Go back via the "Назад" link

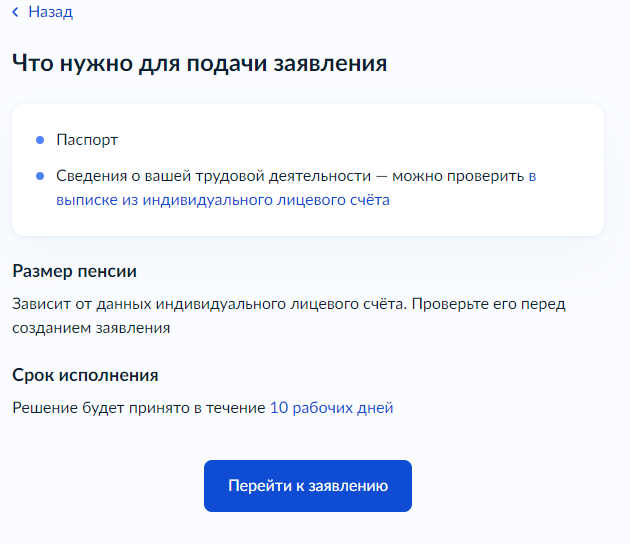(x=50, y=13)
